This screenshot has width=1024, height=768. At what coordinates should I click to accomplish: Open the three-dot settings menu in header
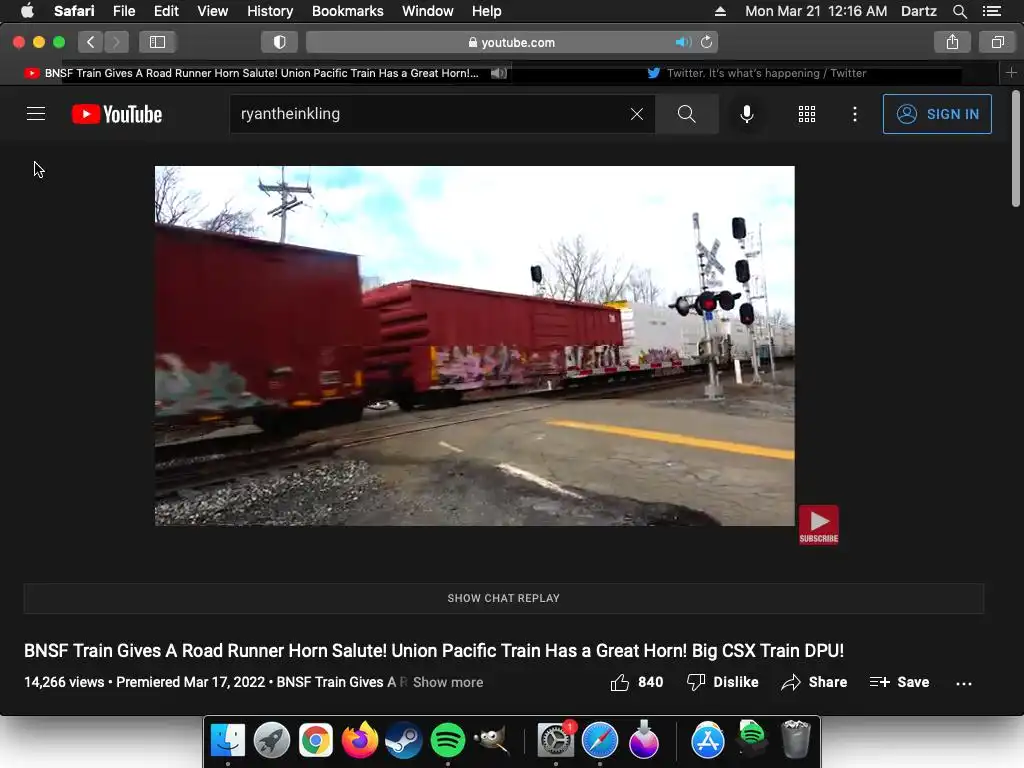(x=854, y=114)
